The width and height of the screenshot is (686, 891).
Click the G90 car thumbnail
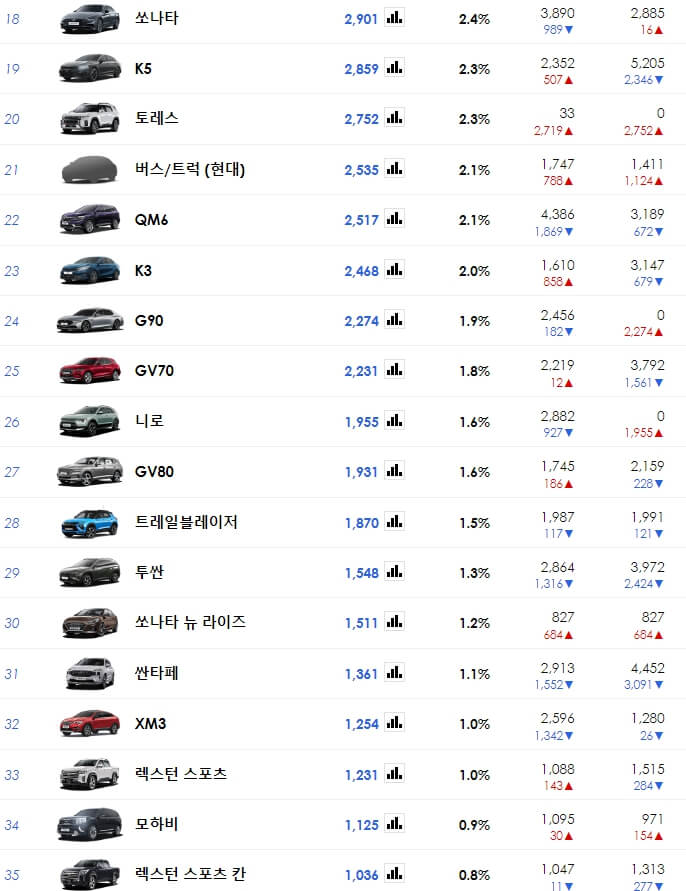90,320
